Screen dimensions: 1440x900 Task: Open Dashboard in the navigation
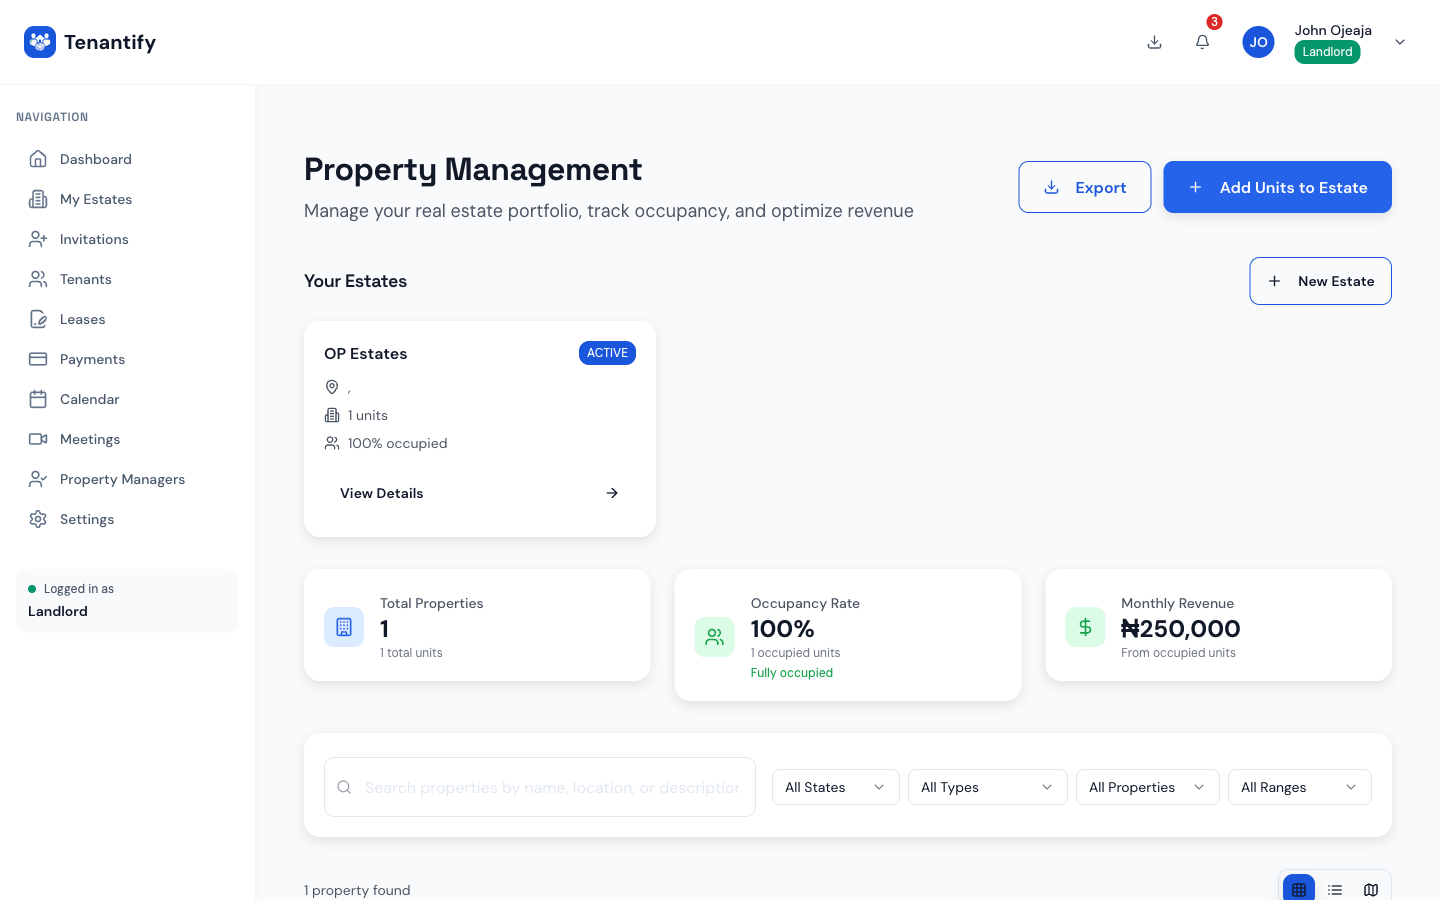coord(128,159)
